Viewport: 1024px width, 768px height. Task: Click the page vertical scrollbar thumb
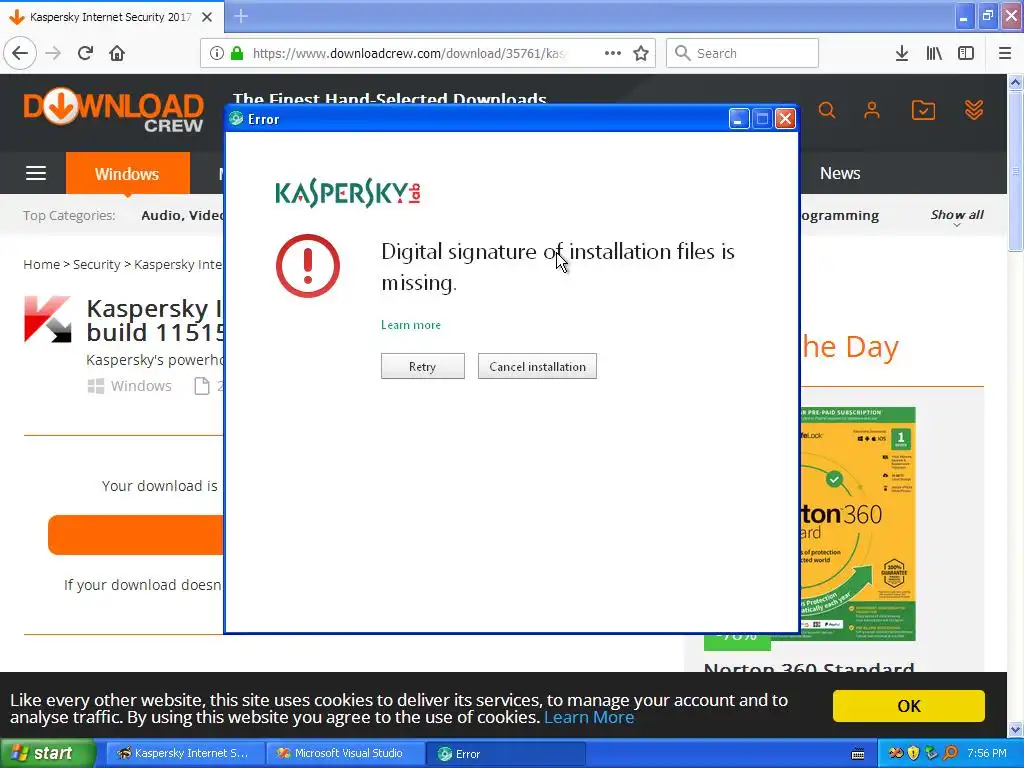coord(1015,171)
